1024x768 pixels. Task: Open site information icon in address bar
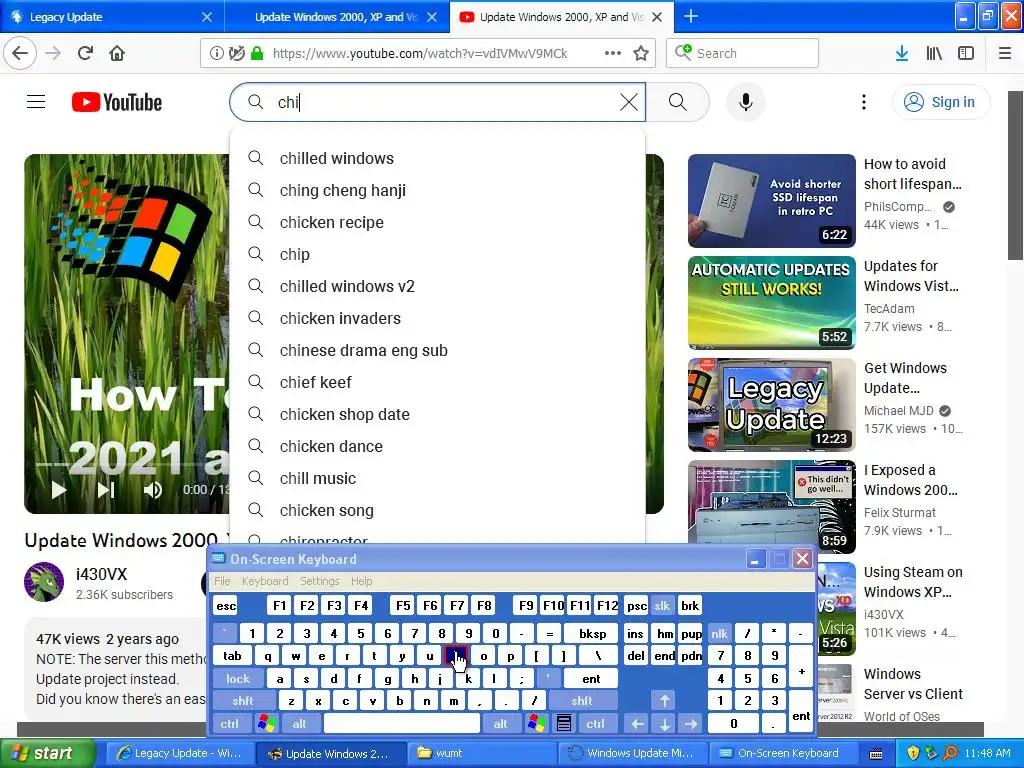[x=216, y=53]
